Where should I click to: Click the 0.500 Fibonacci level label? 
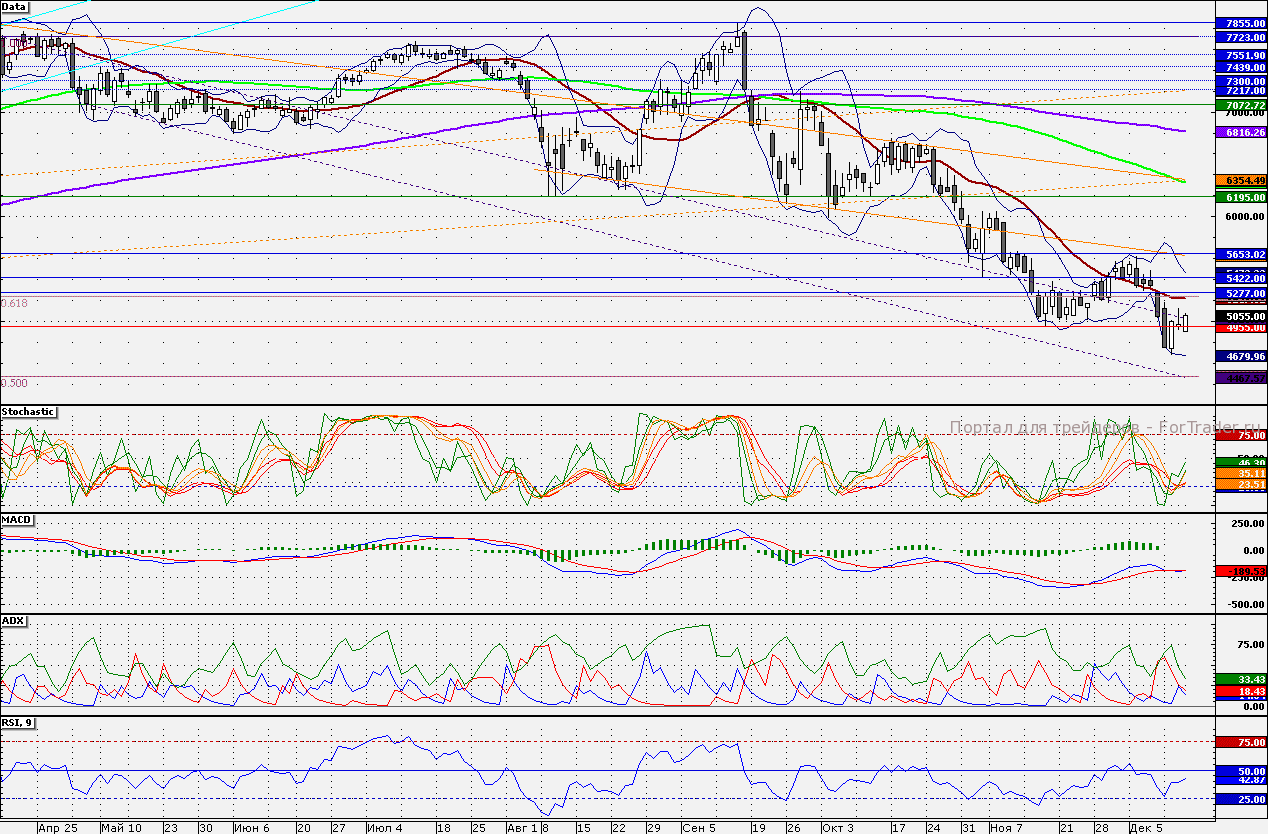pos(15,383)
